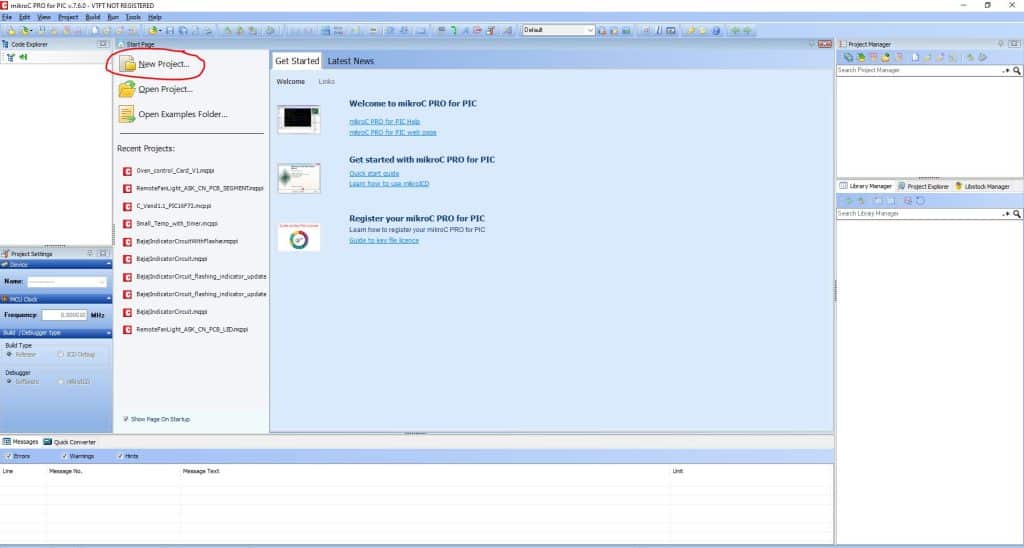This screenshot has width=1024, height=548.
Task: Click the green arrow icon in Code Explorer
Action: (24, 57)
